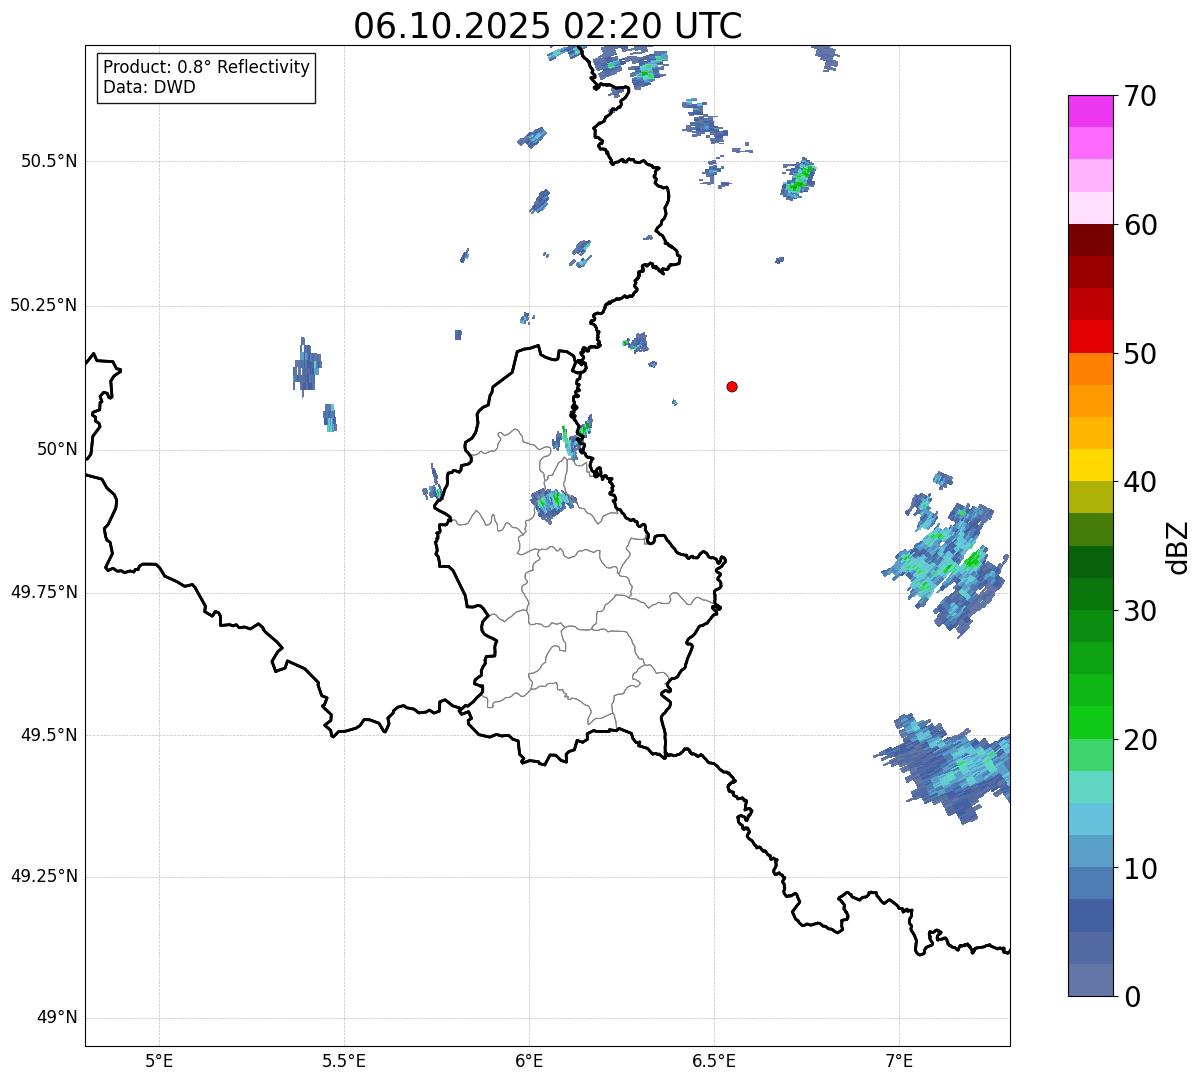The width and height of the screenshot is (1202, 1081).
Task: Click the 6.5°E longitude label
Action: coord(714,1060)
